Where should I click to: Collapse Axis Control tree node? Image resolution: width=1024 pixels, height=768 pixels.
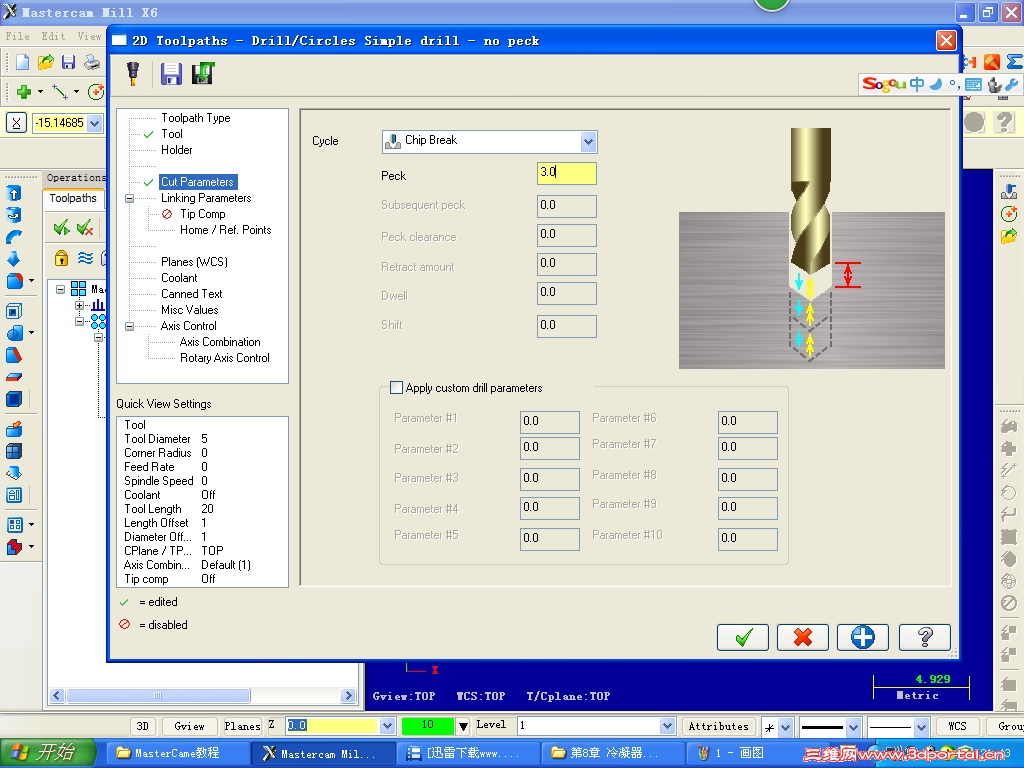(x=129, y=326)
